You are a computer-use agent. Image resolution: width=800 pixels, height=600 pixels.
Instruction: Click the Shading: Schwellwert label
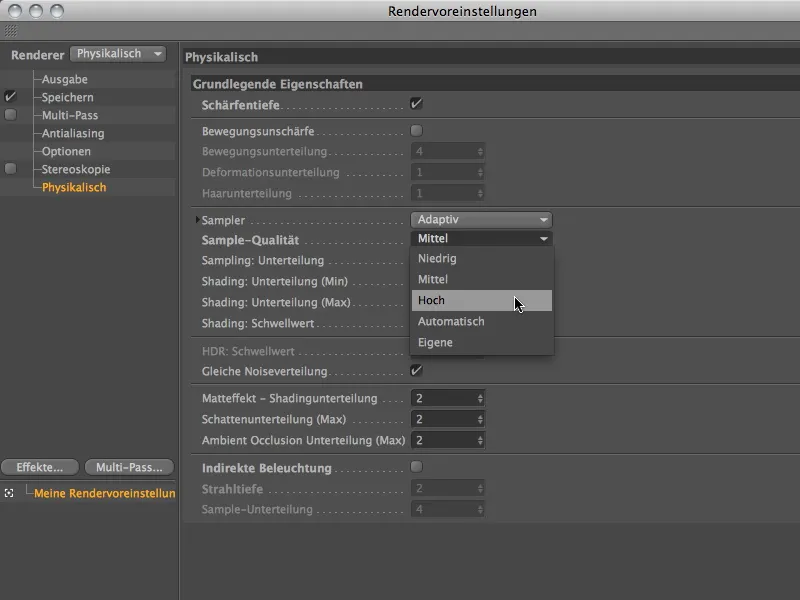[258, 323]
